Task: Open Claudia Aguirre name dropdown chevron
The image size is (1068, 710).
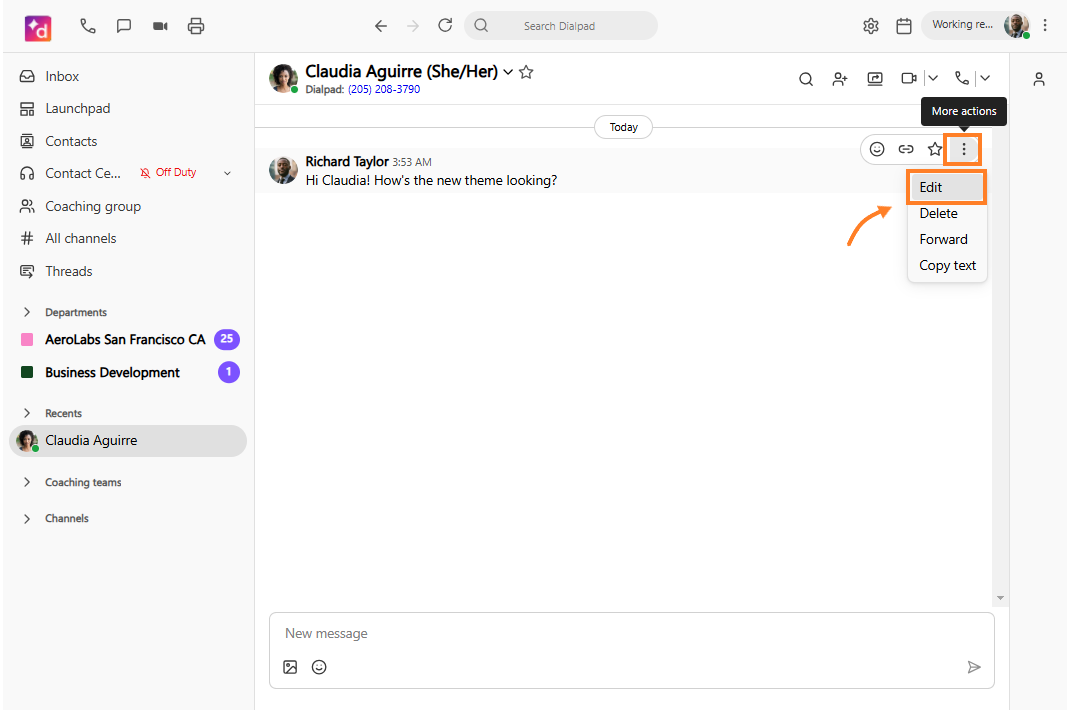Action: (508, 72)
